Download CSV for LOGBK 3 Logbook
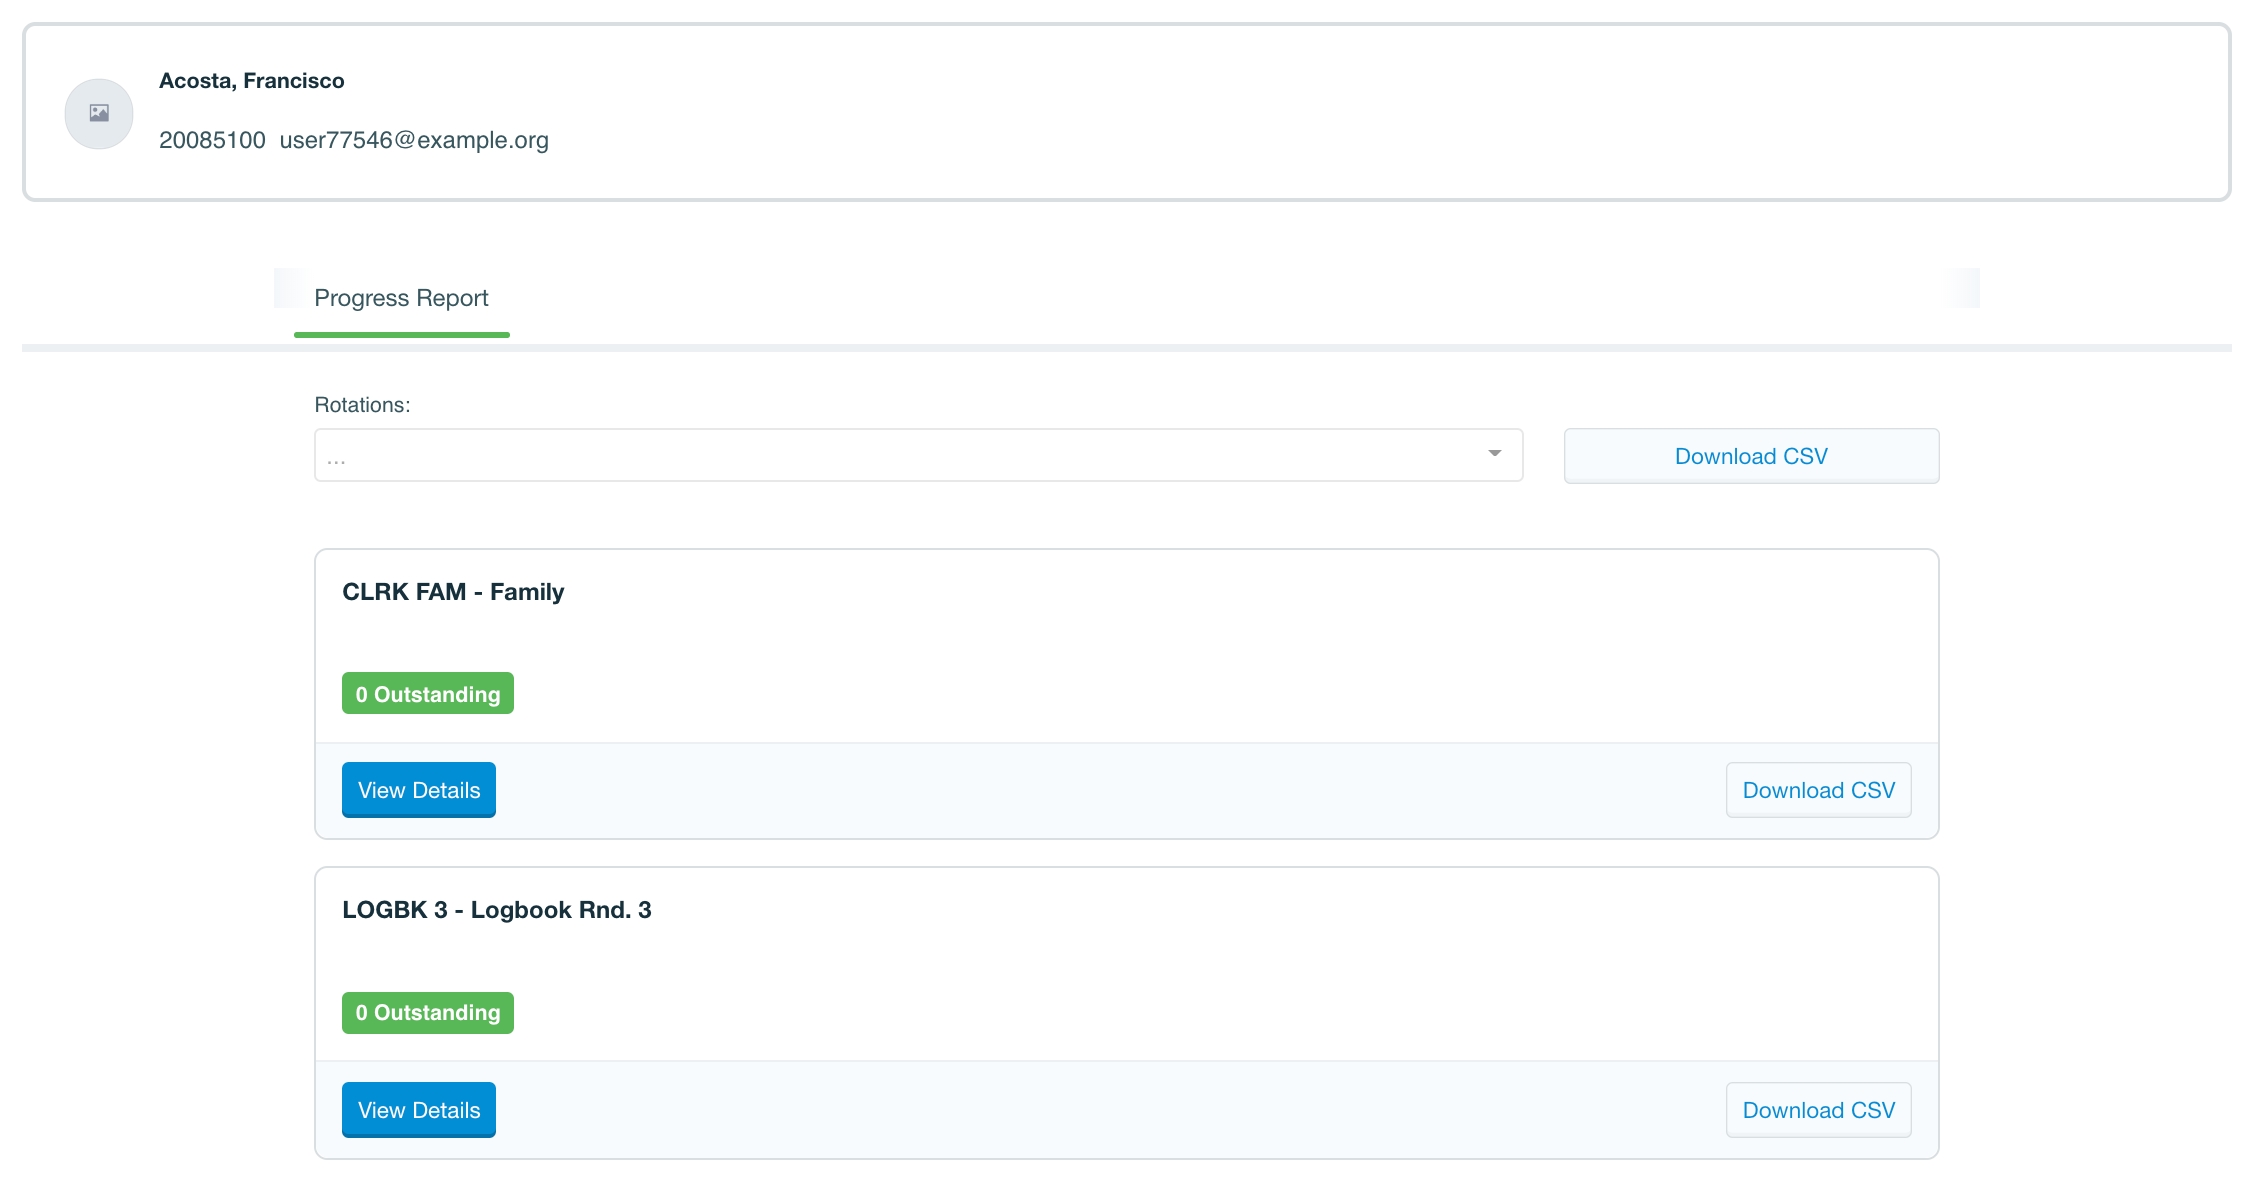This screenshot has width=2252, height=1204. (x=1818, y=1110)
